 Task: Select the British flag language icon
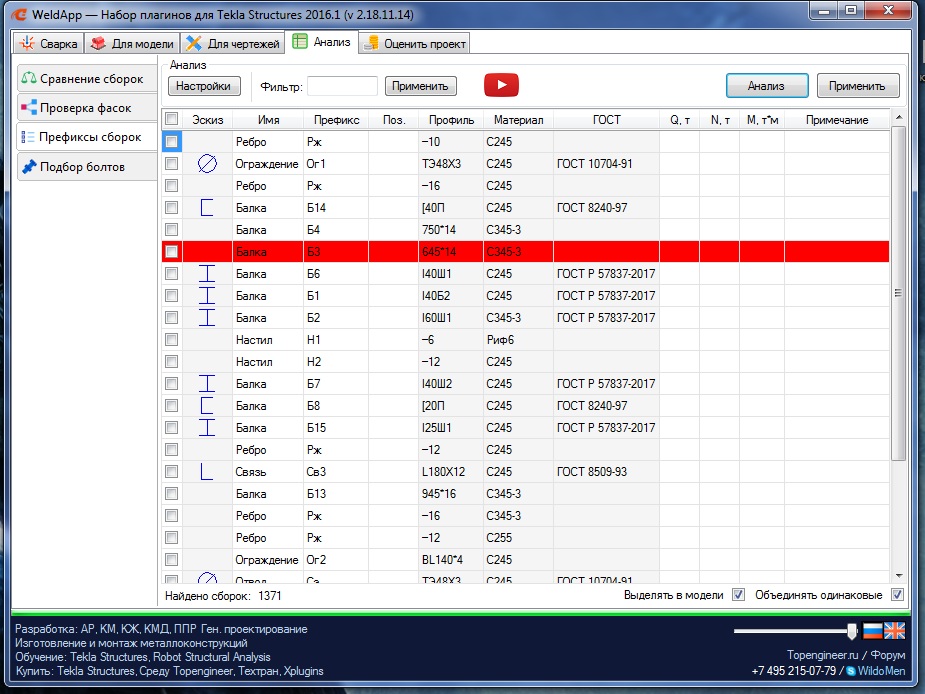[x=894, y=631]
